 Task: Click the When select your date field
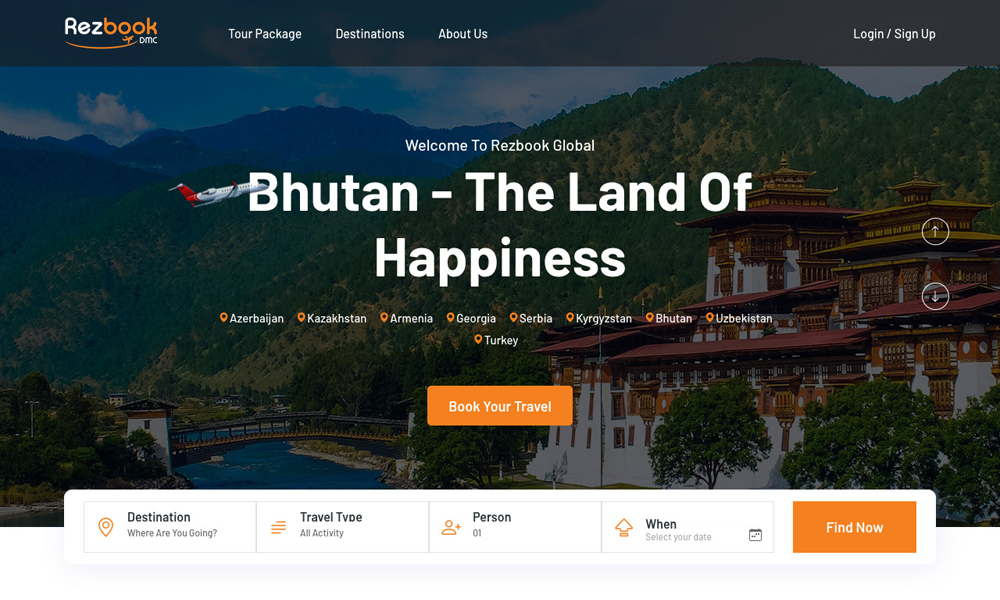(688, 527)
